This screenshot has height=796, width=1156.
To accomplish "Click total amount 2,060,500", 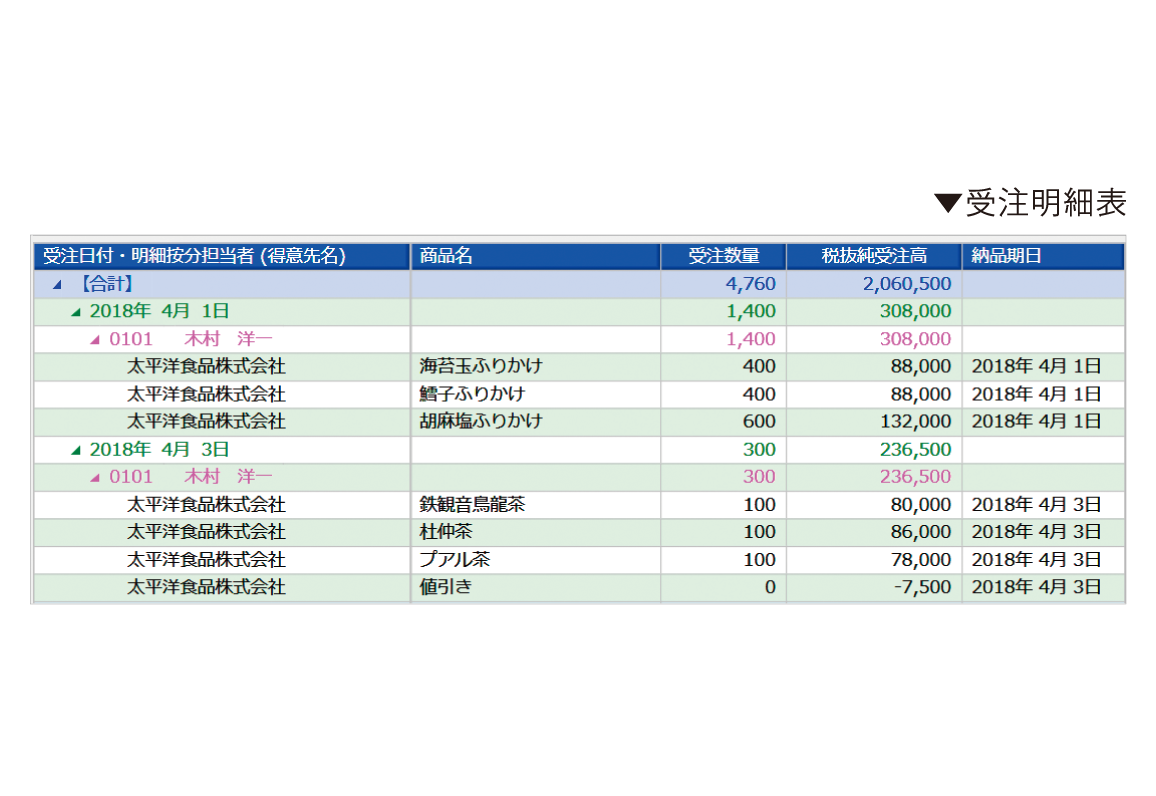I will [907, 284].
